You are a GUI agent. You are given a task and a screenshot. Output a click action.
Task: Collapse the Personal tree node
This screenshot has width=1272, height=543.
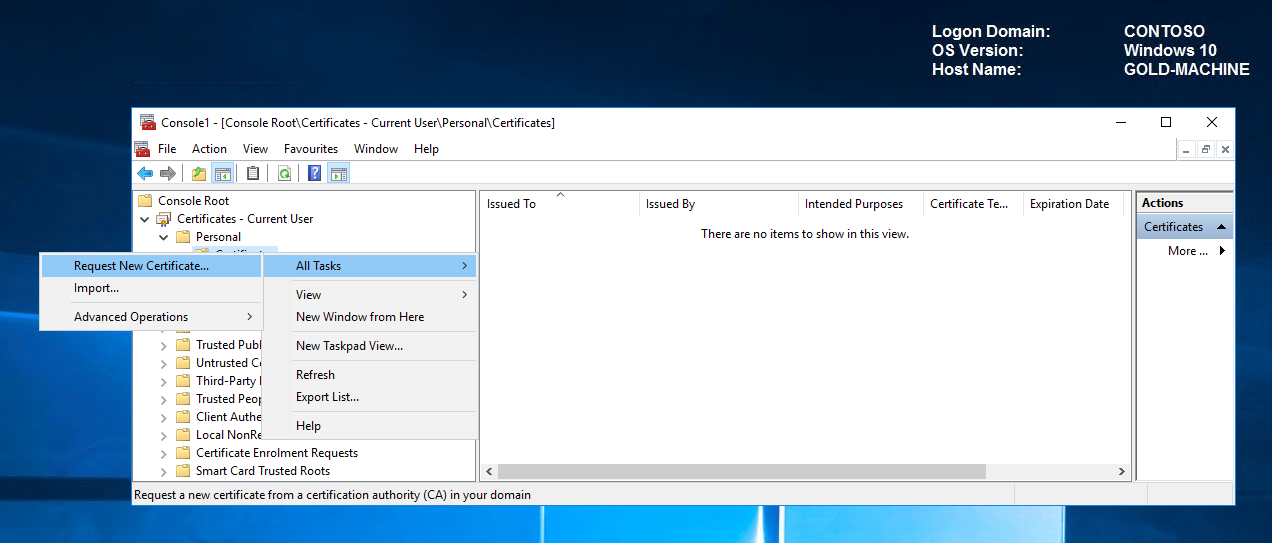(x=164, y=236)
